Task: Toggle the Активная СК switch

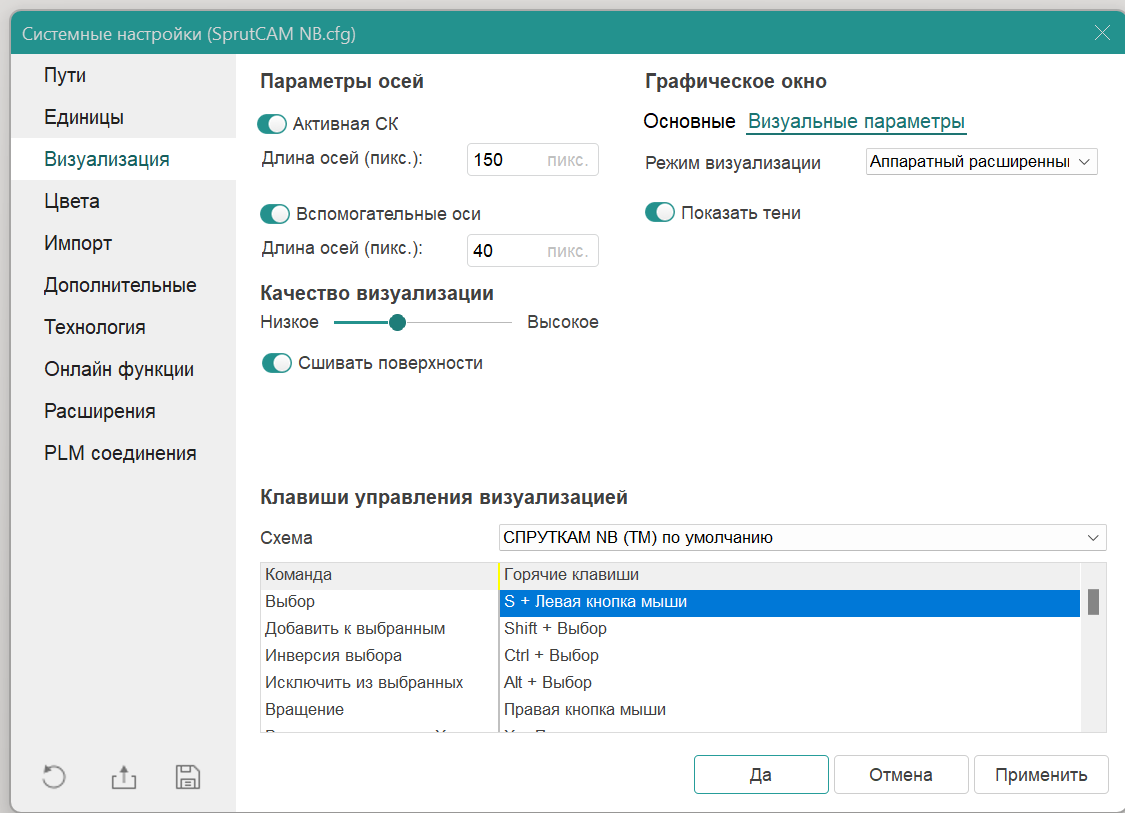Action: pyautogui.click(x=272, y=124)
